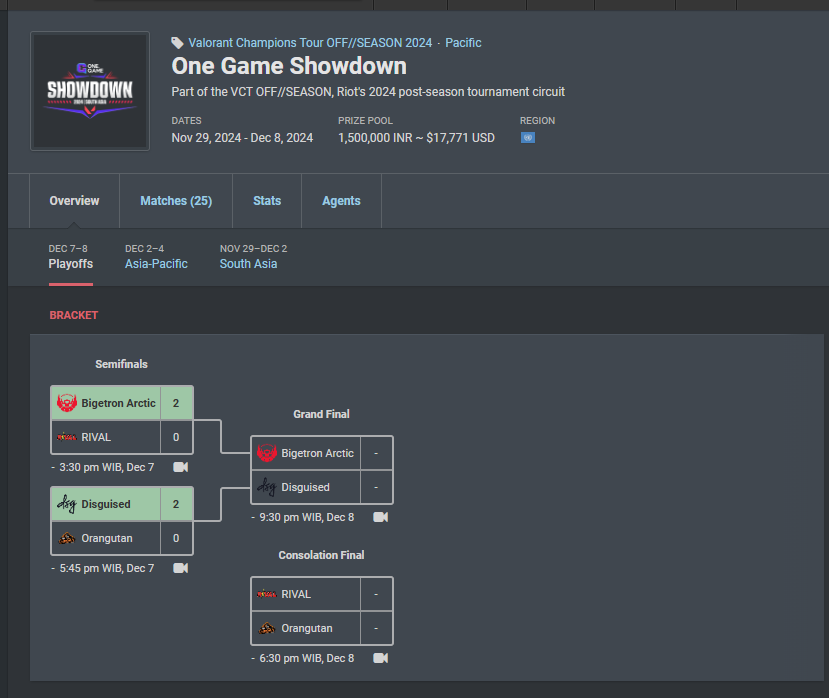Click Disguised logo in semifinals
This screenshot has height=698, width=829.
pyautogui.click(x=67, y=504)
